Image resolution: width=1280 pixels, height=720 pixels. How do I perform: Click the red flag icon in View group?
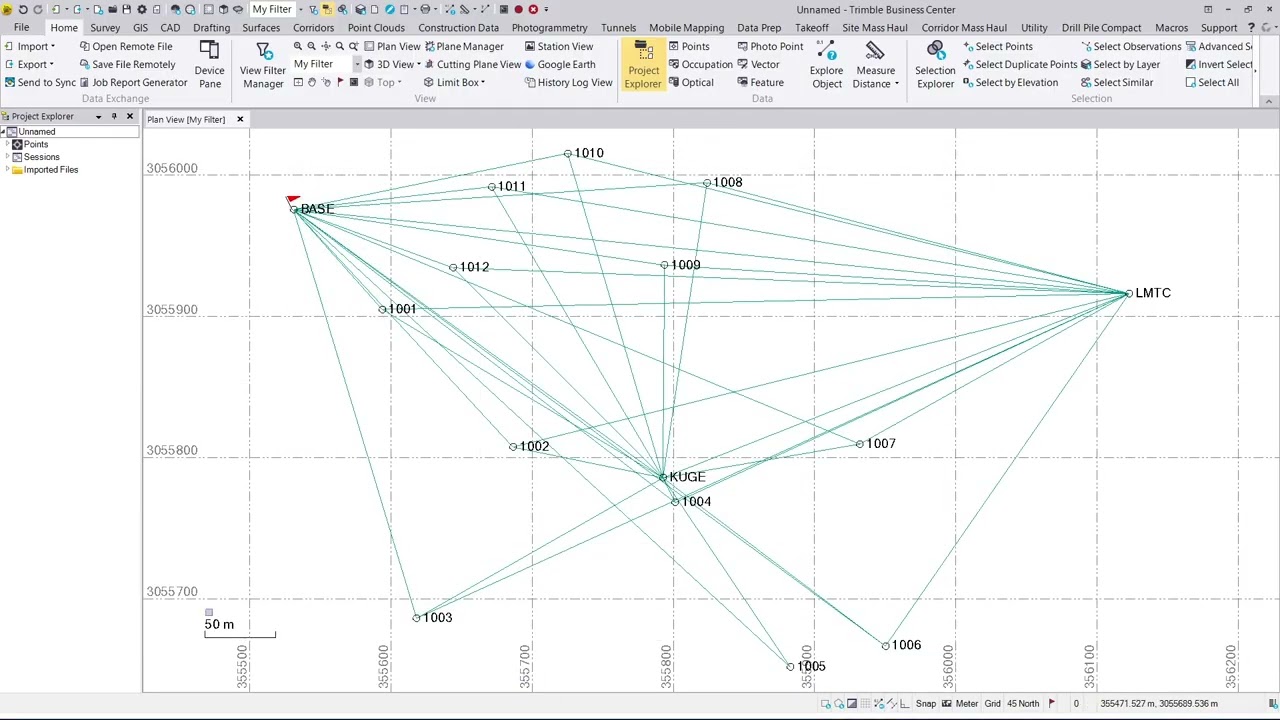[x=340, y=82]
